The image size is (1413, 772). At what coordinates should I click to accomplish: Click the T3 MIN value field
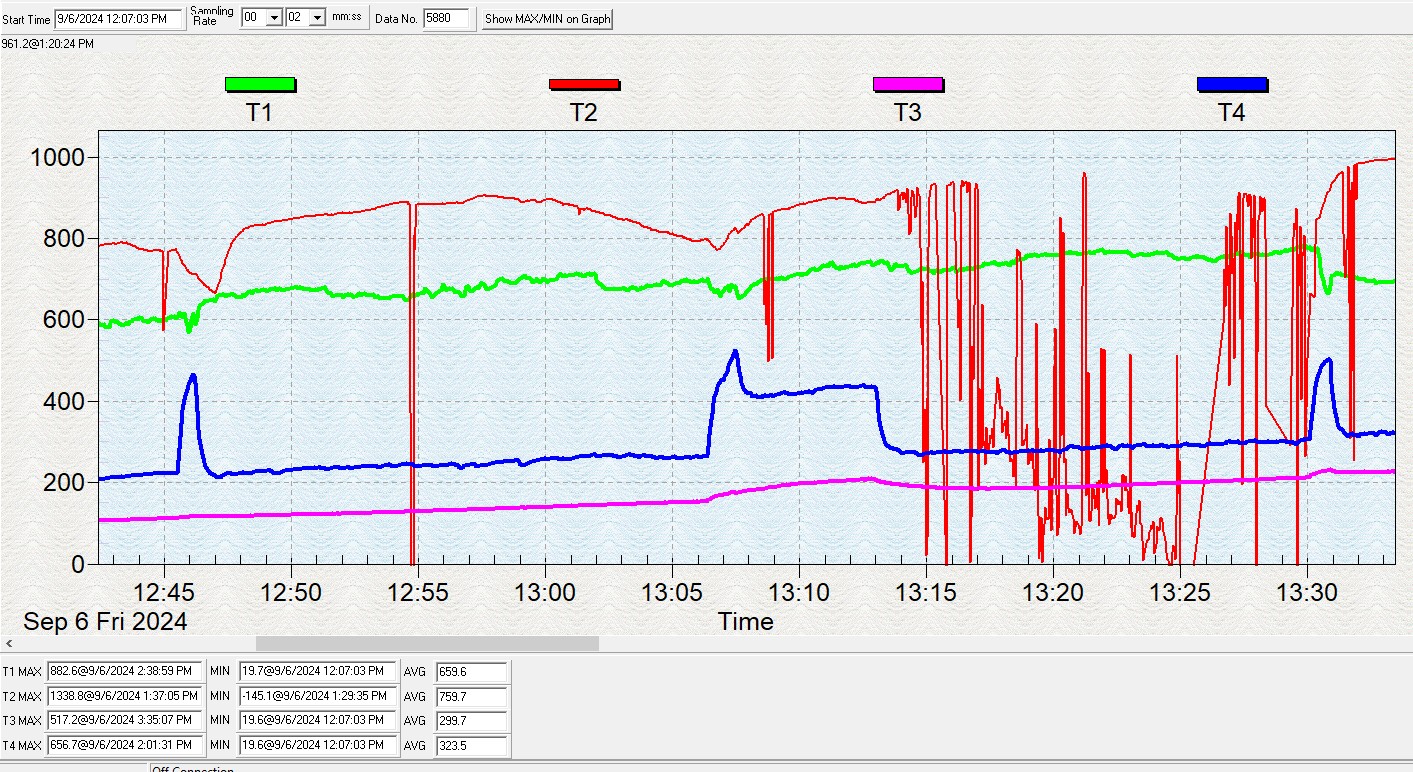click(317, 720)
